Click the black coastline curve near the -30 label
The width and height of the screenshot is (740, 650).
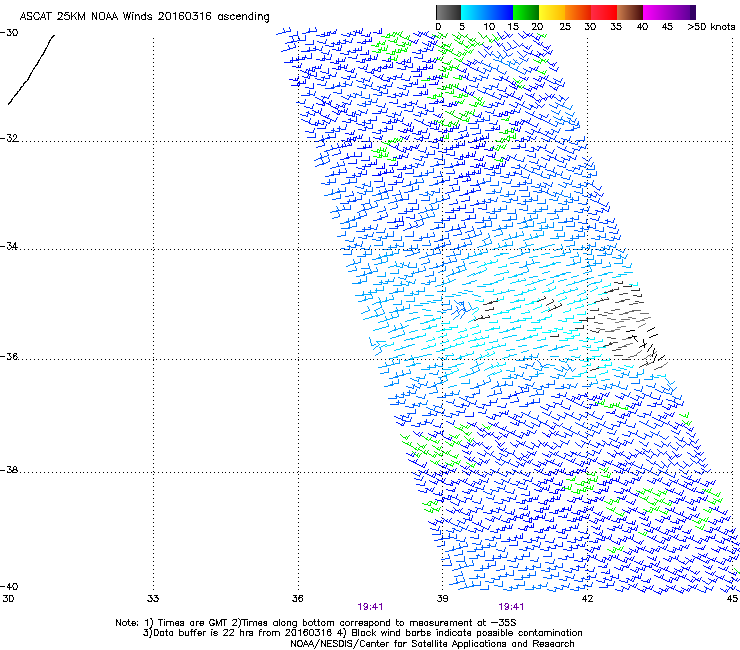(32, 69)
